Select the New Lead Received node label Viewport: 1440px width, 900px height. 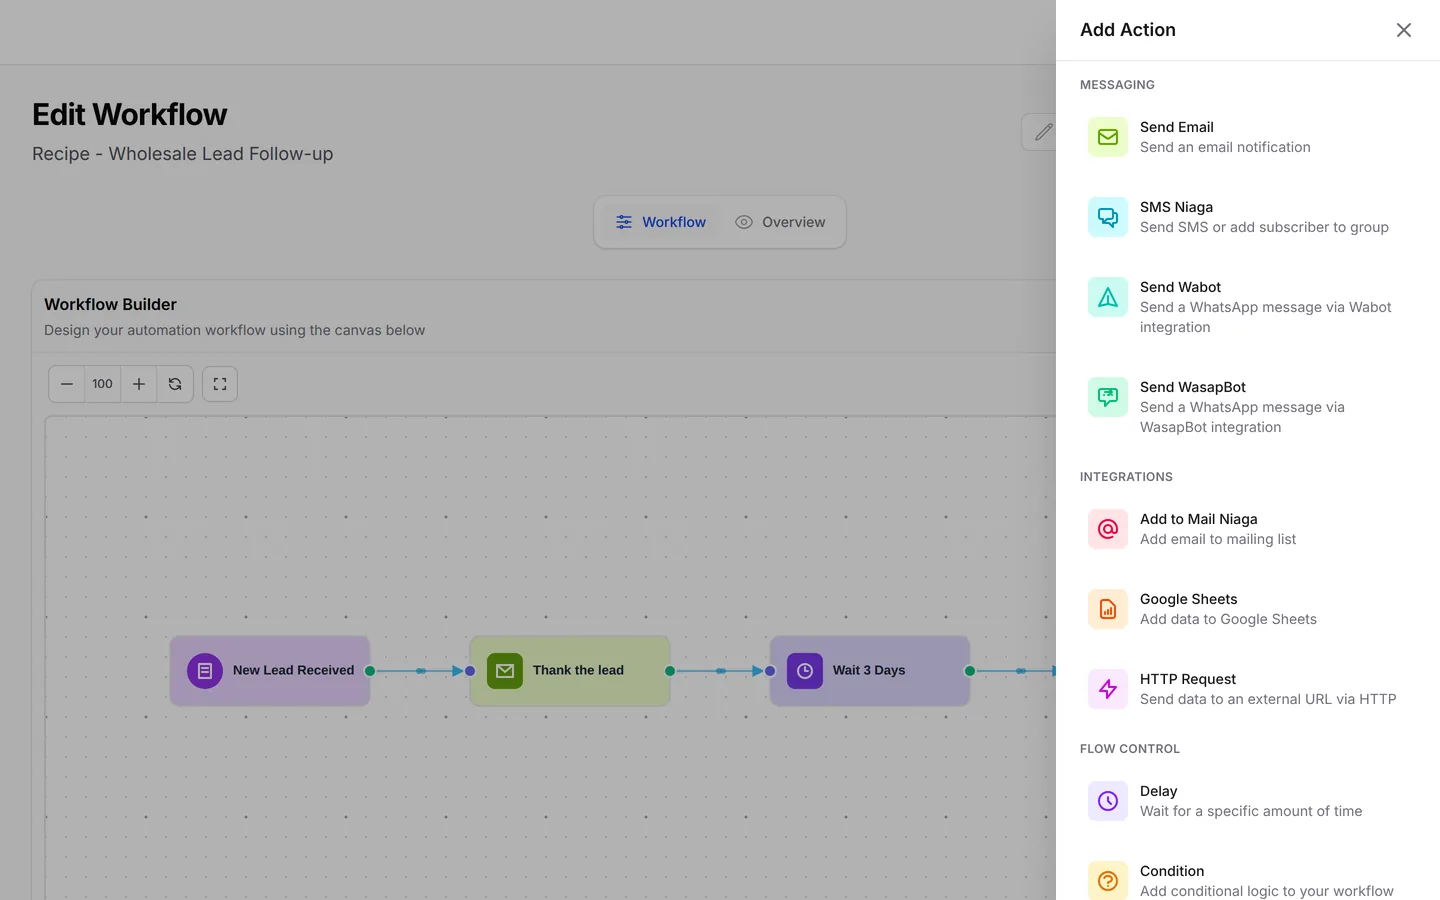[294, 670]
